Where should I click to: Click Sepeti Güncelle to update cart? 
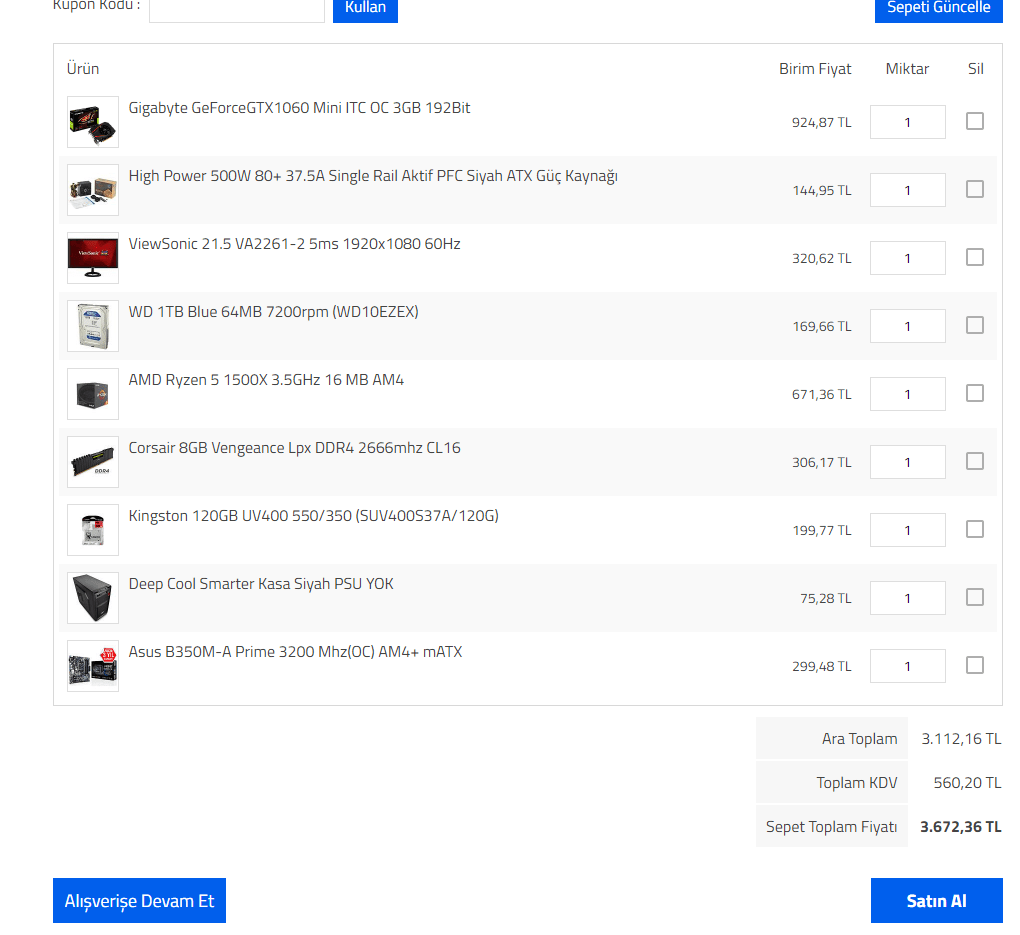(x=938, y=9)
